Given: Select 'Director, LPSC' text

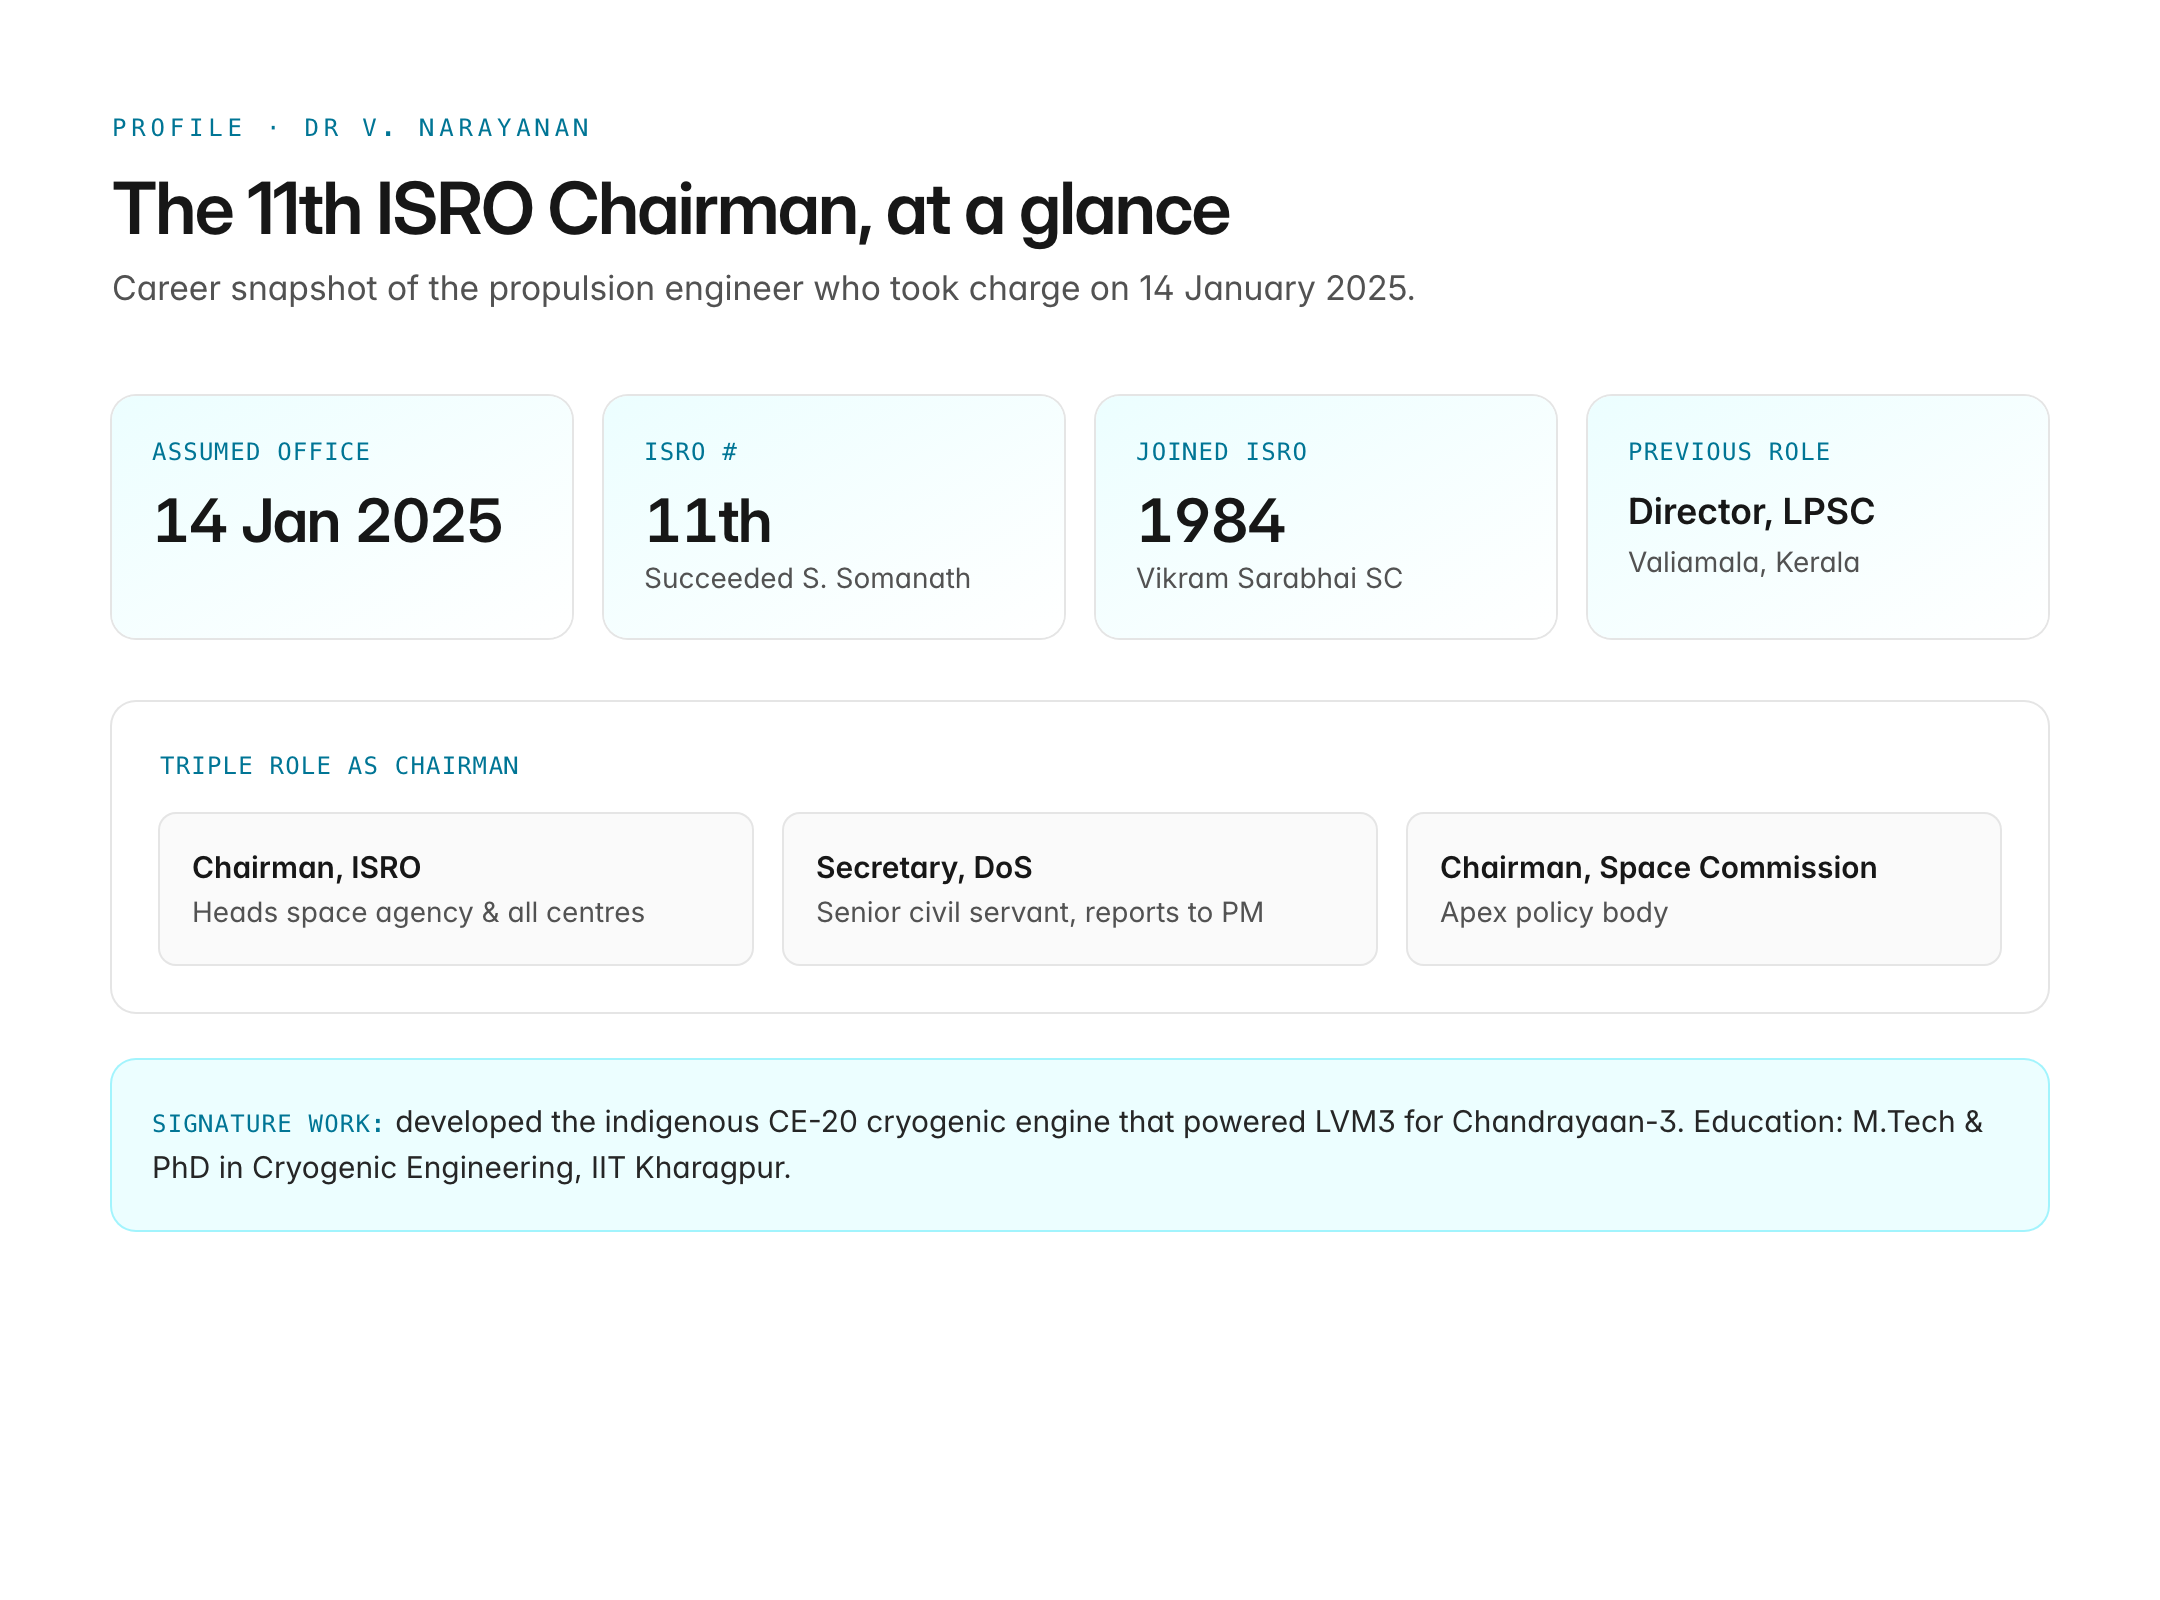Looking at the screenshot, I should click(x=1751, y=512).
